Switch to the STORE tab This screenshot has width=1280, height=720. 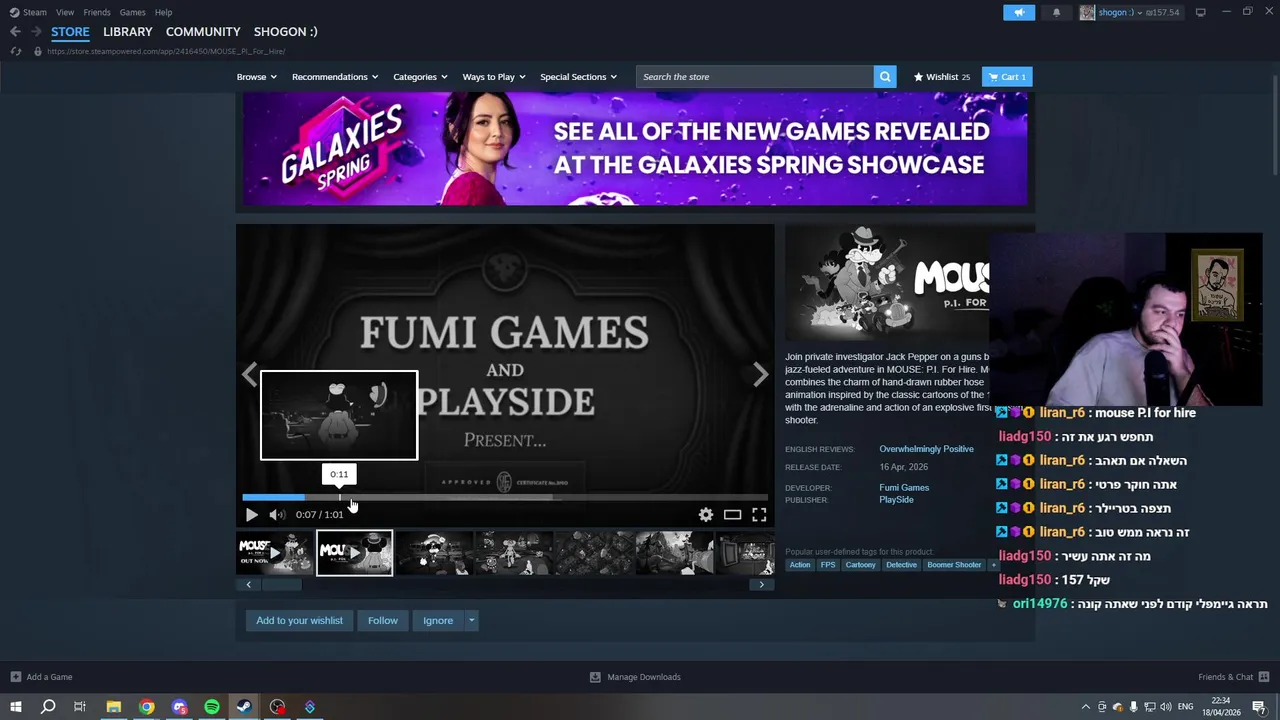(70, 32)
